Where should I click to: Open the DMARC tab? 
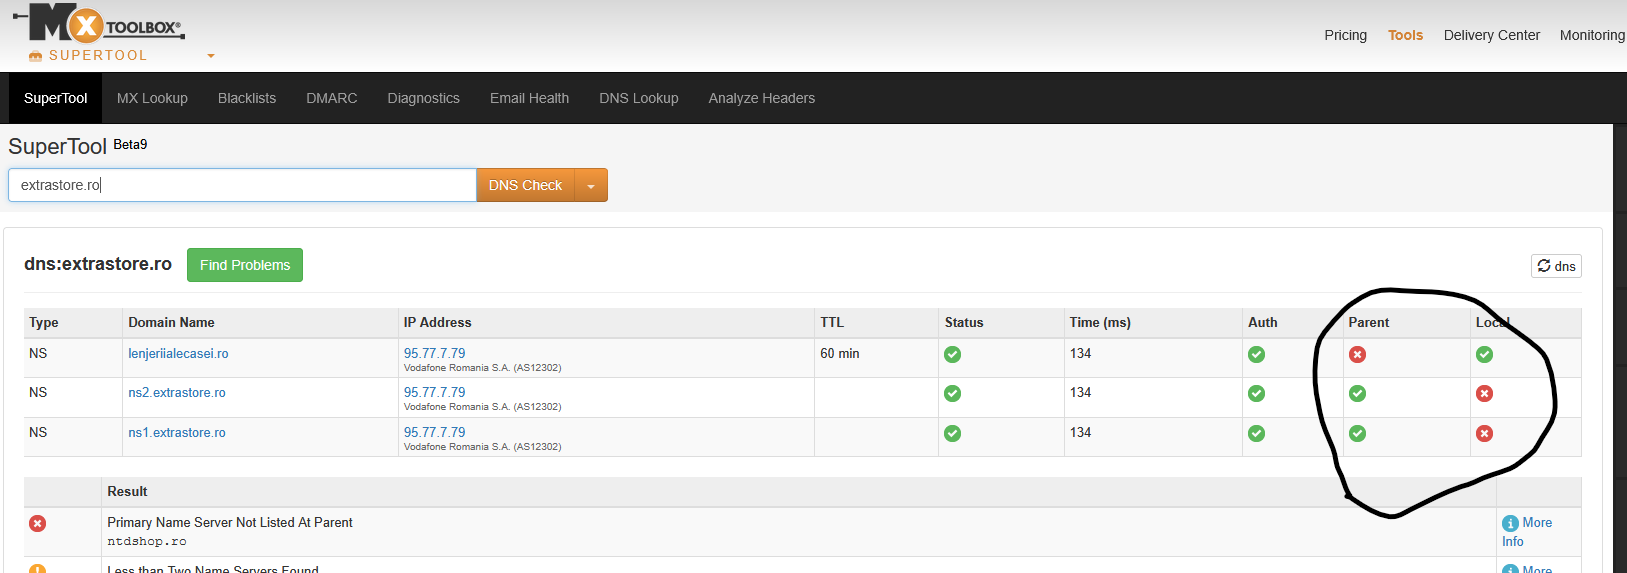pyautogui.click(x=332, y=98)
